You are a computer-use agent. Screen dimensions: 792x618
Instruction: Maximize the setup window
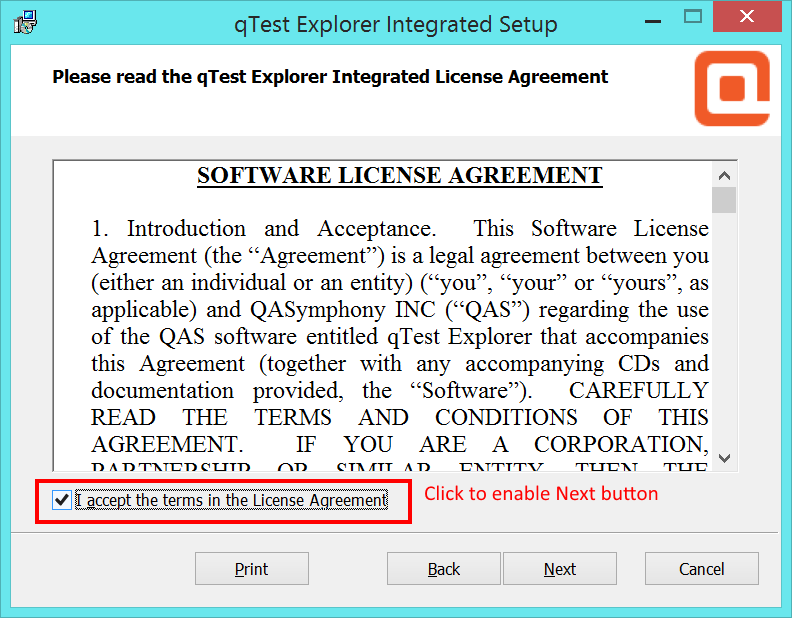[692, 19]
